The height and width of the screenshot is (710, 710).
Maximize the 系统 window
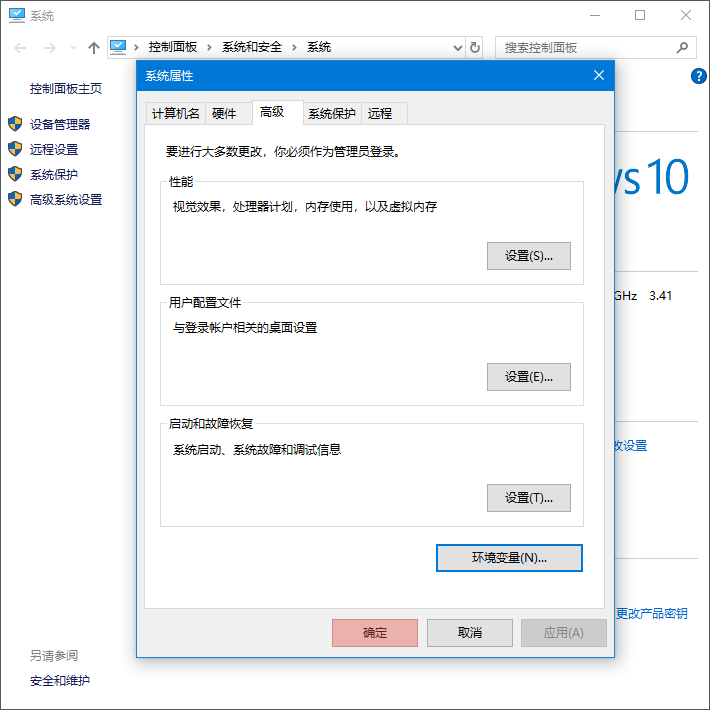[639, 15]
